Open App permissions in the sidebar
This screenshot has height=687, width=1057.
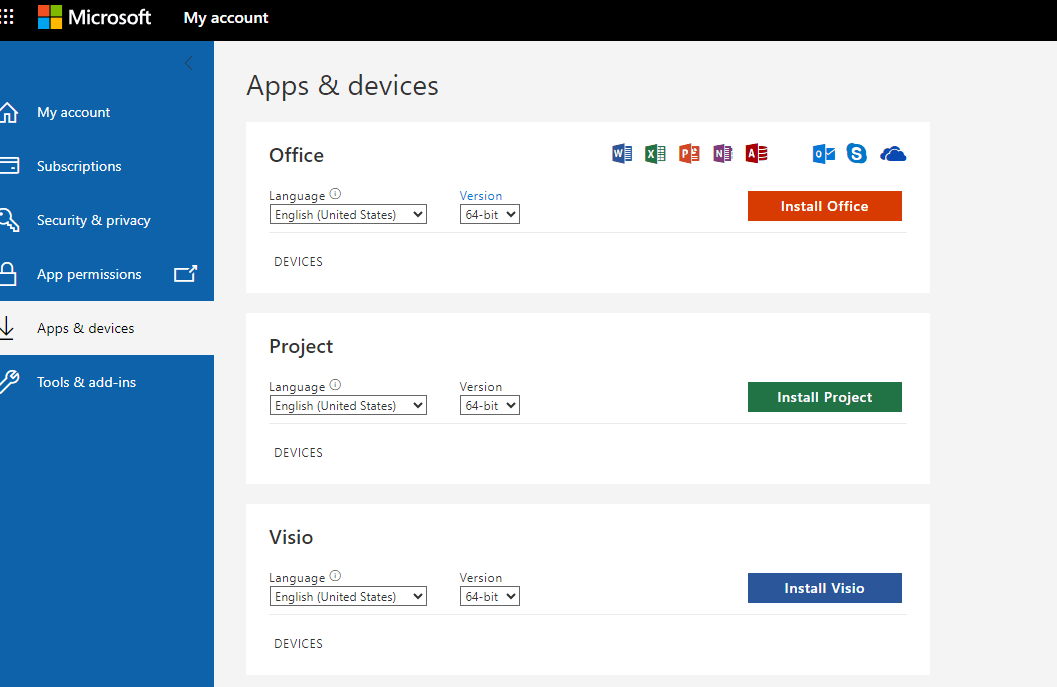click(89, 274)
